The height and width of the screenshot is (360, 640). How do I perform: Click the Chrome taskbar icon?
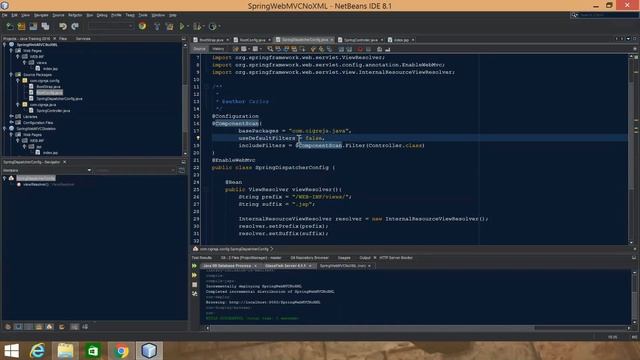[x=121, y=351]
